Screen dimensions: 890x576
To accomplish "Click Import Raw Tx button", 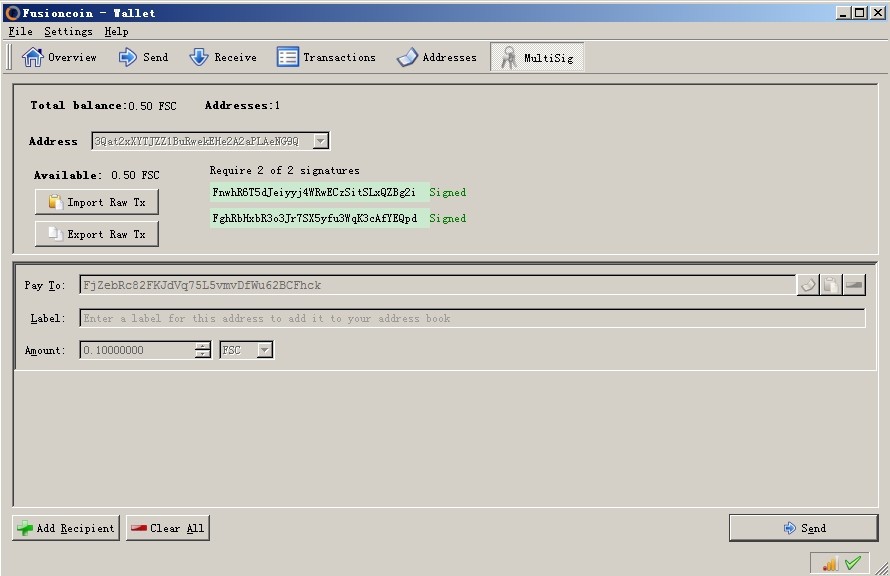I will coord(96,202).
